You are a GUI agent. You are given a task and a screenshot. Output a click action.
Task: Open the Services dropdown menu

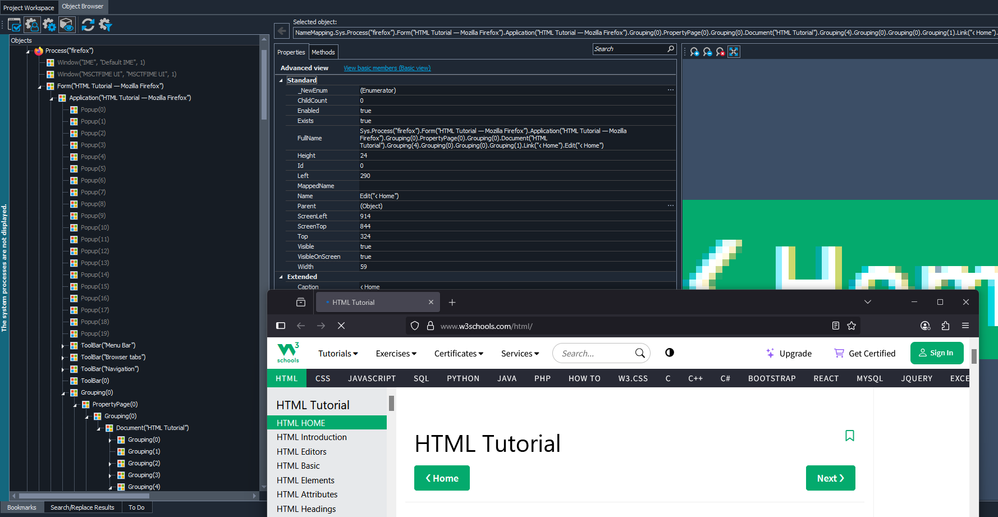(520, 353)
